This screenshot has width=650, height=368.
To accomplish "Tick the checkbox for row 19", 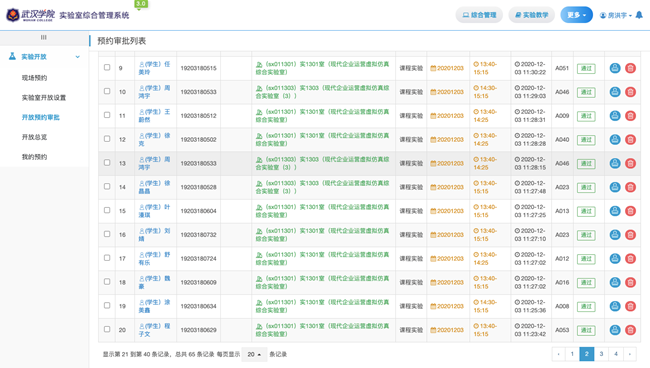I will coord(107,305).
